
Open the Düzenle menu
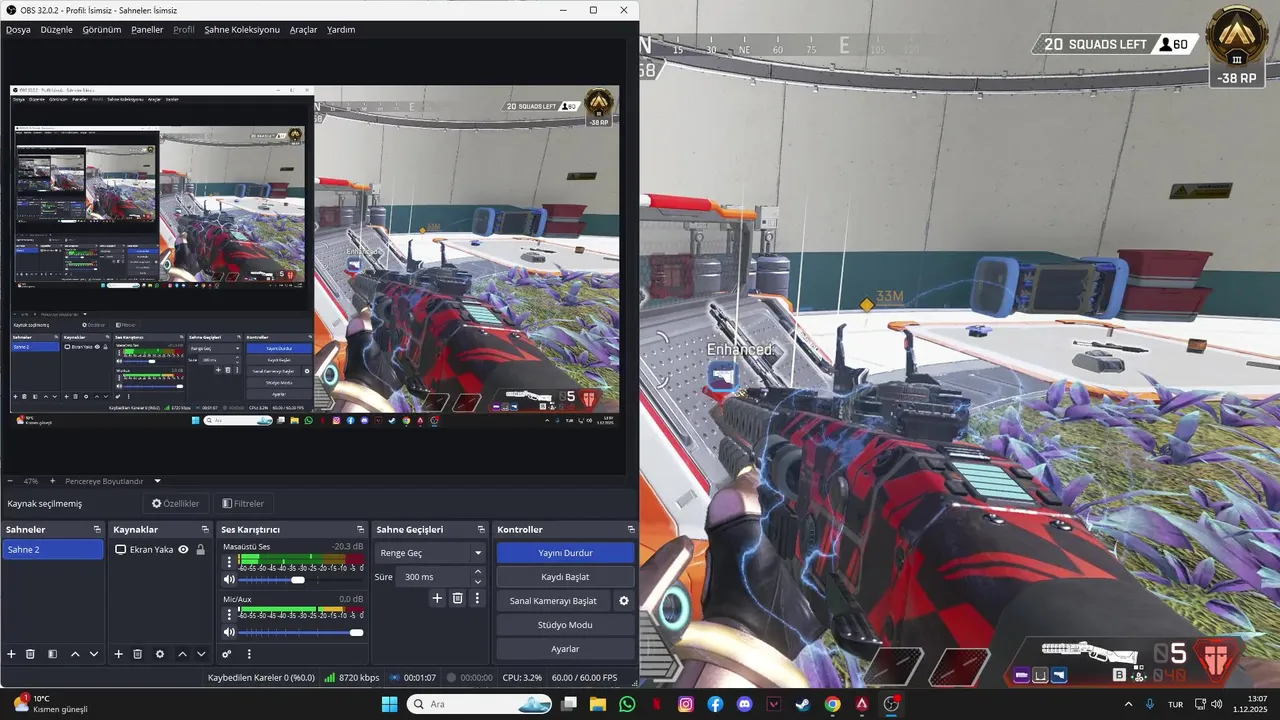pos(57,30)
